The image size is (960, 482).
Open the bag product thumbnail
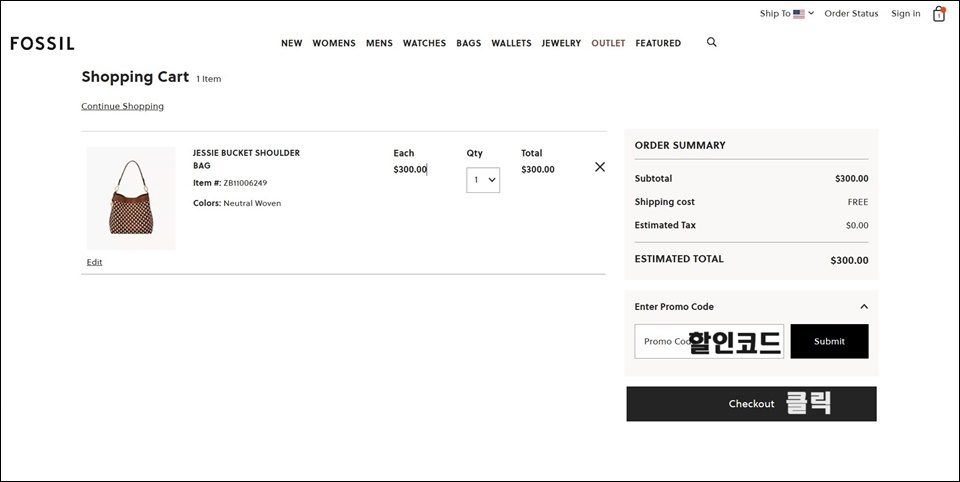click(131, 198)
